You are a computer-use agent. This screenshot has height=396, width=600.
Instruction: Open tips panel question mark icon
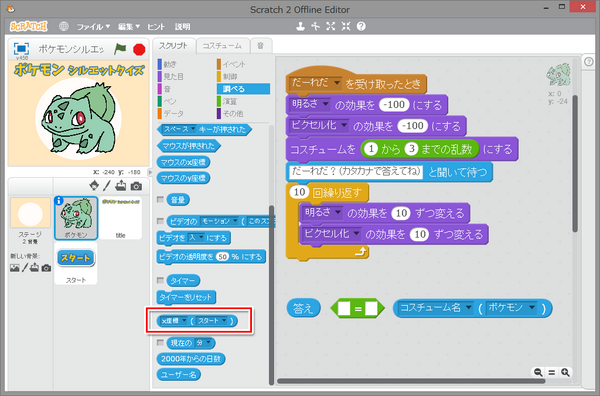point(589,61)
